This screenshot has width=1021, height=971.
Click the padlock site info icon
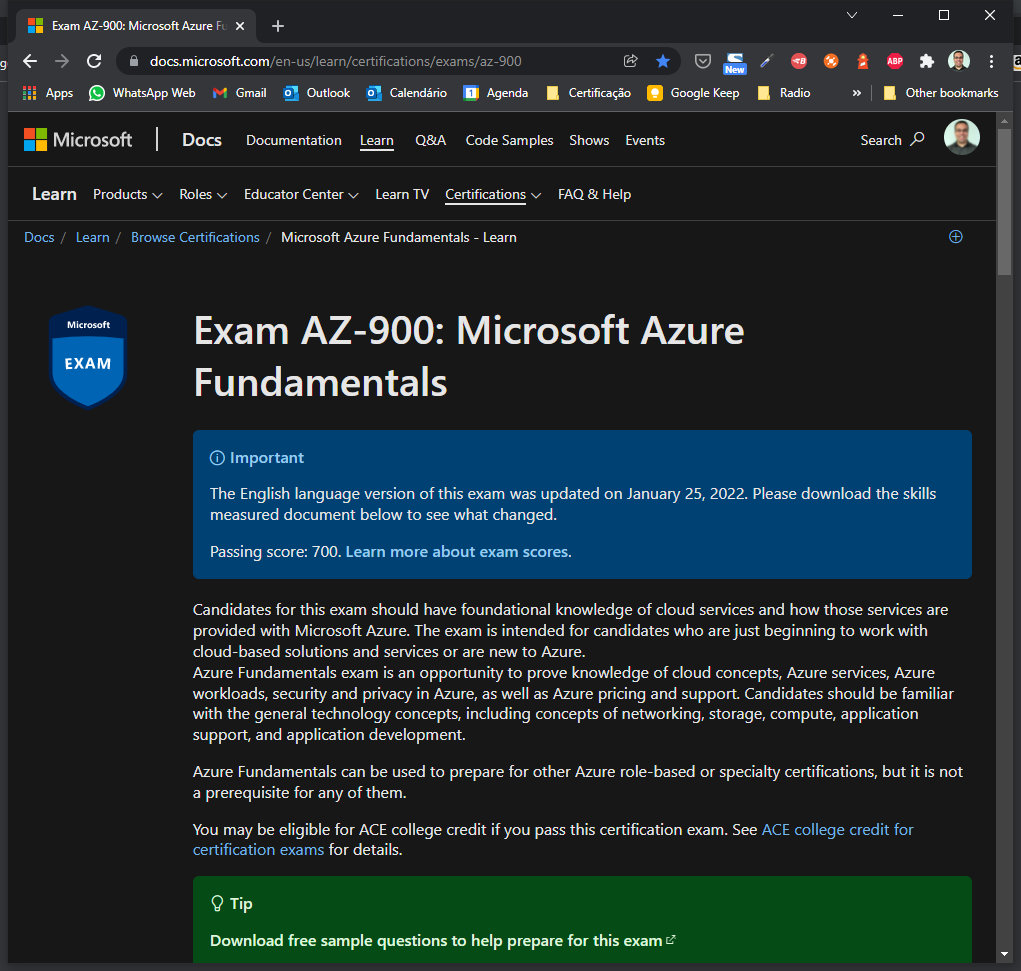point(134,61)
